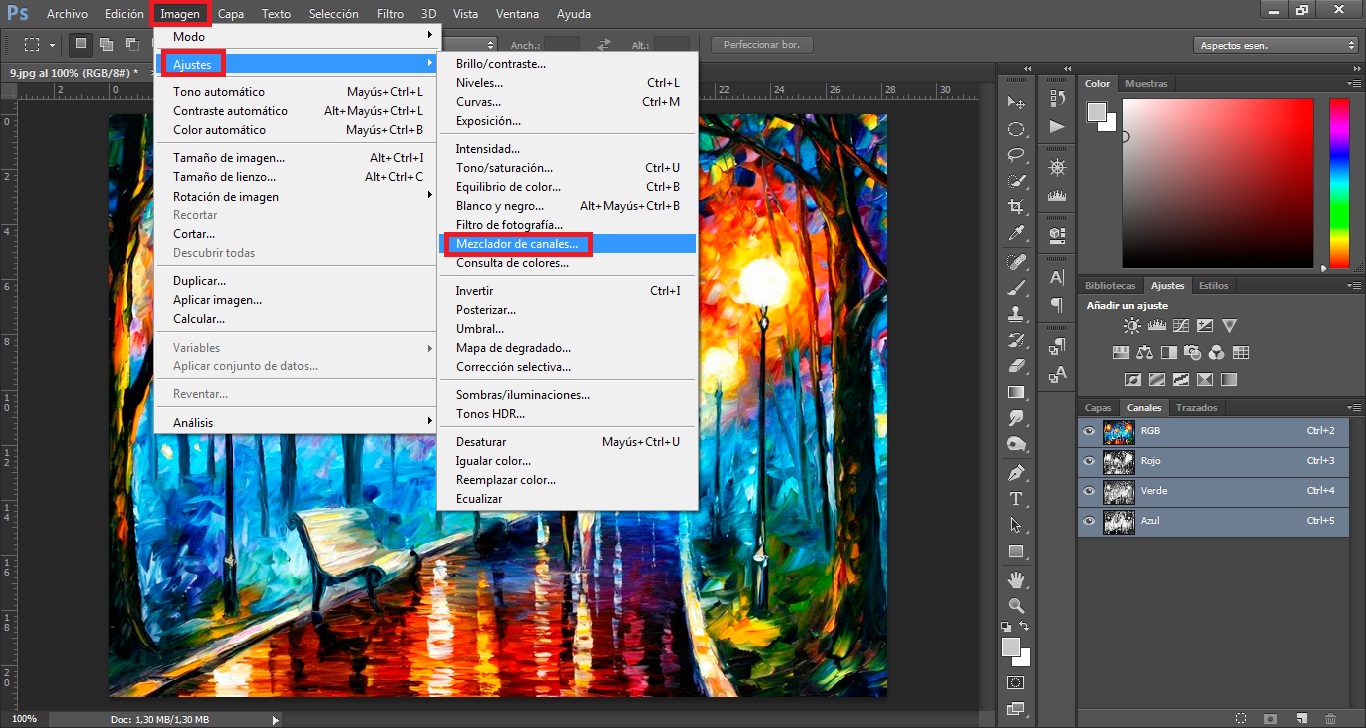Select the Zoom tool
The width and height of the screenshot is (1366, 728).
click(1016, 605)
